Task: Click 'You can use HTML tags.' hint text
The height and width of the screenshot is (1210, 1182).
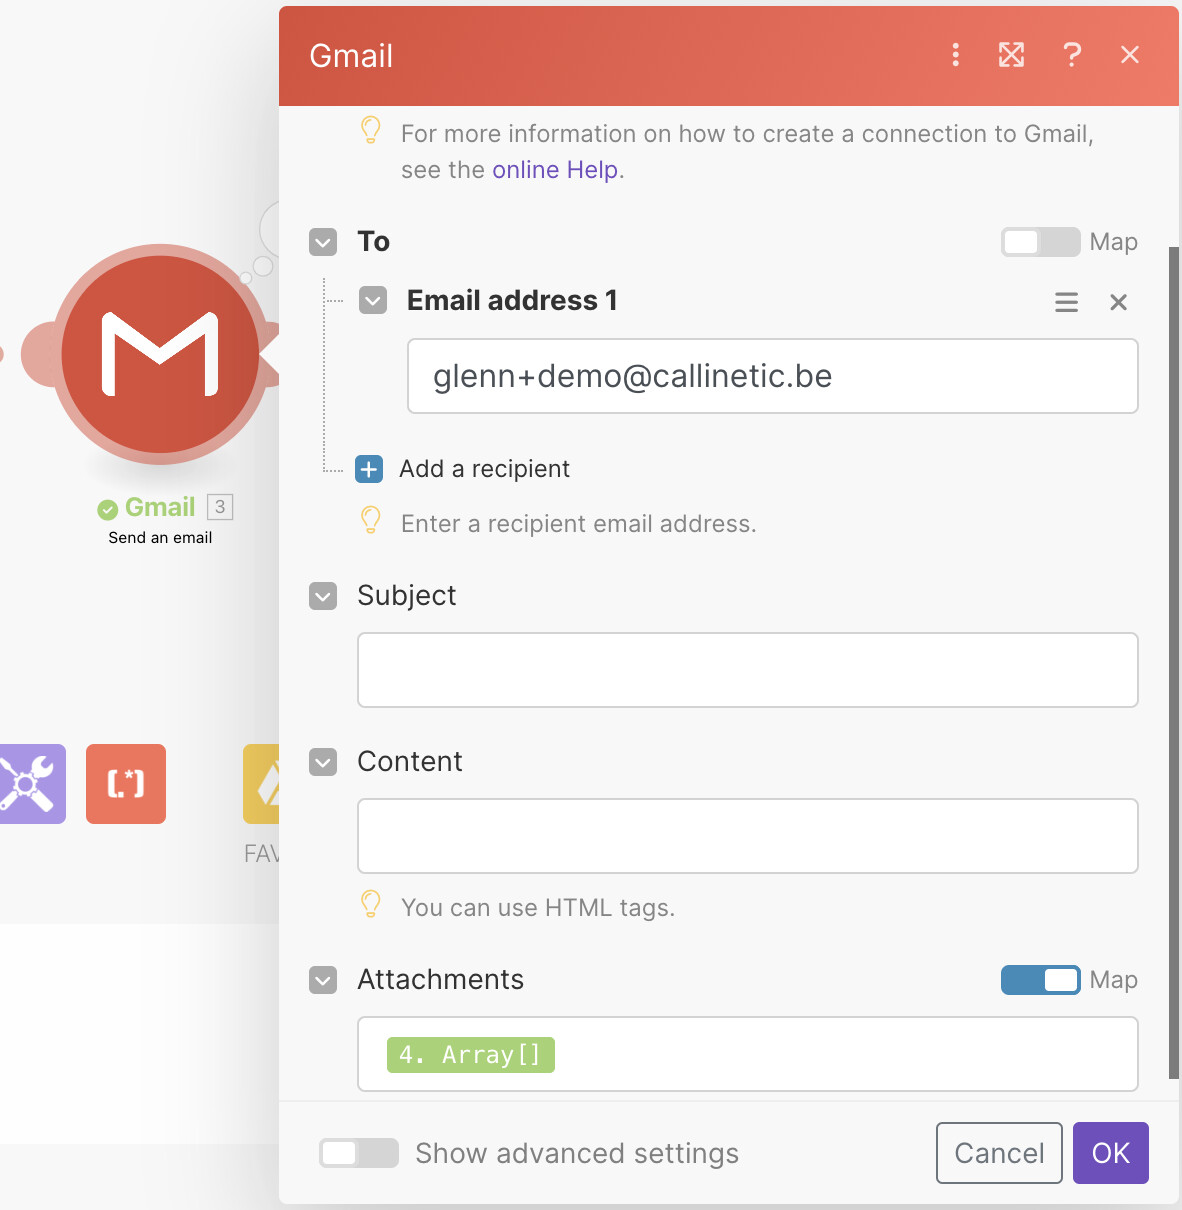Action: coord(538,908)
